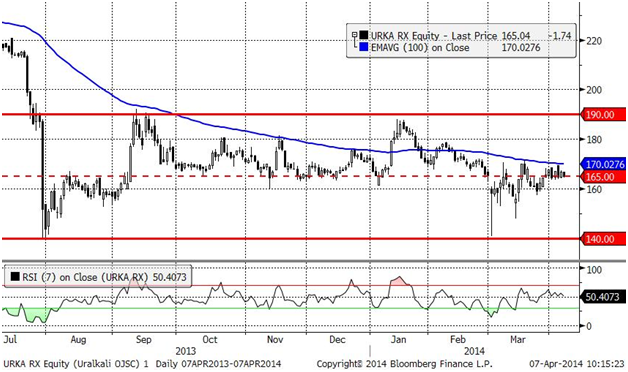Click the 'Nov' month axis label
Image resolution: width=628 pixels, height=372 pixels.
pos(275,340)
